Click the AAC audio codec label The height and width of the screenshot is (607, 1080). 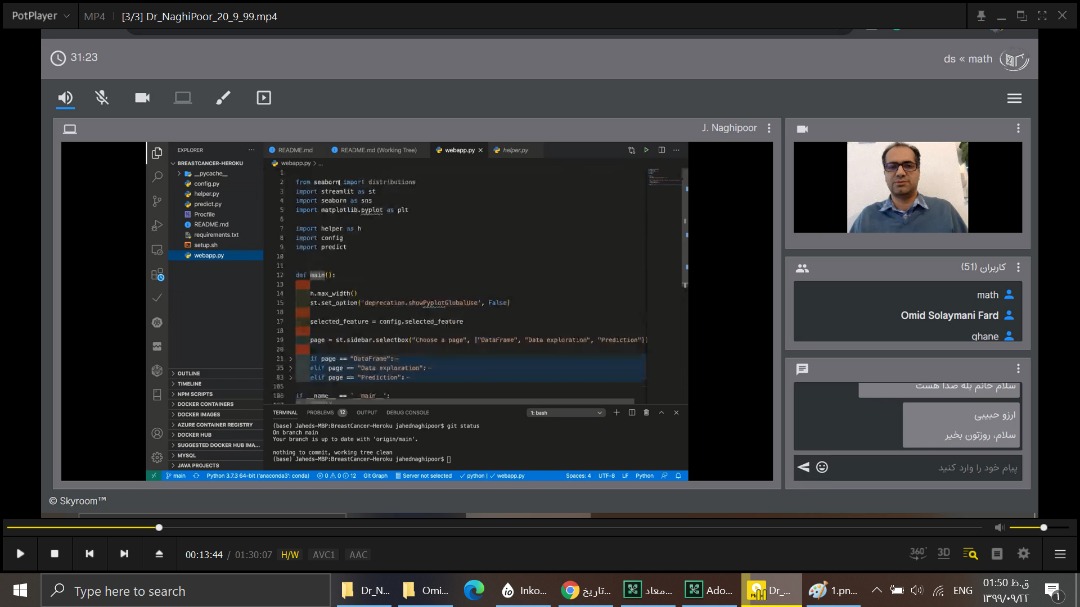(358, 554)
